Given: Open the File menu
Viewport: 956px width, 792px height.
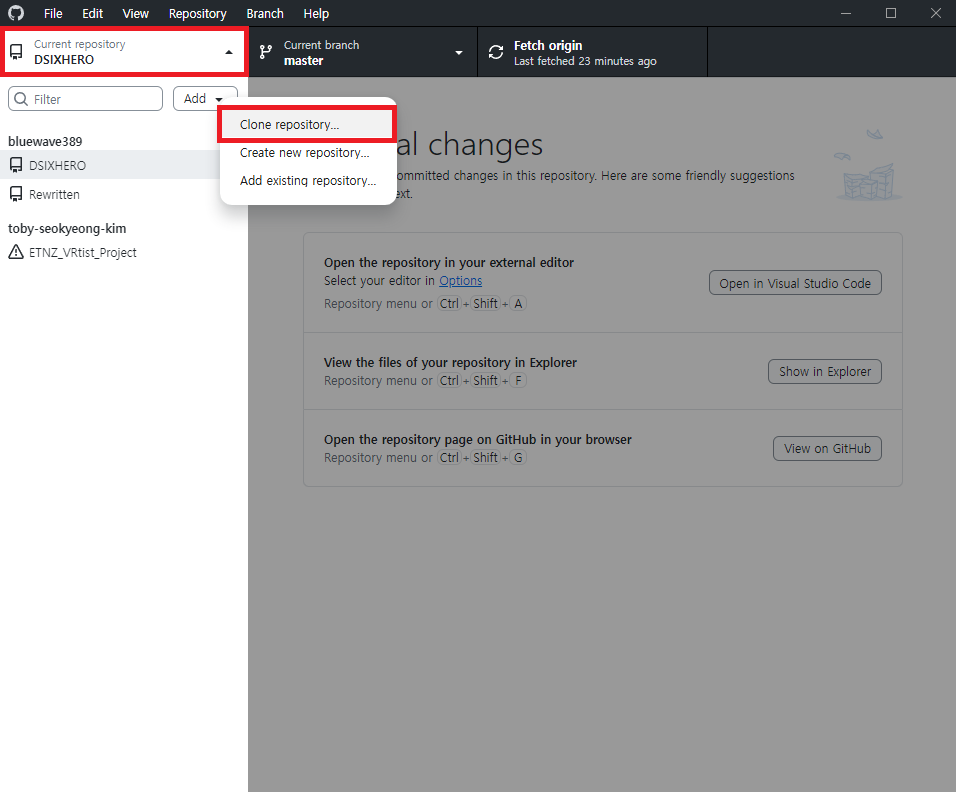Looking at the screenshot, I should click(x=53, y=13).
